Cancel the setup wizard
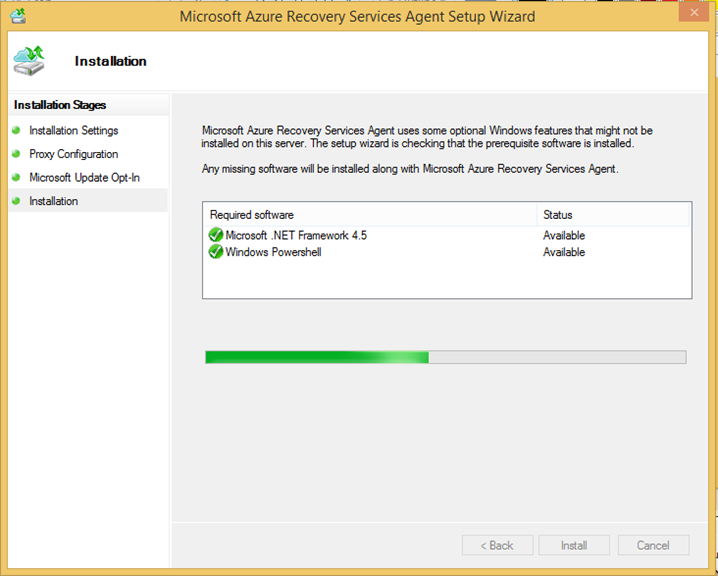 653,545
